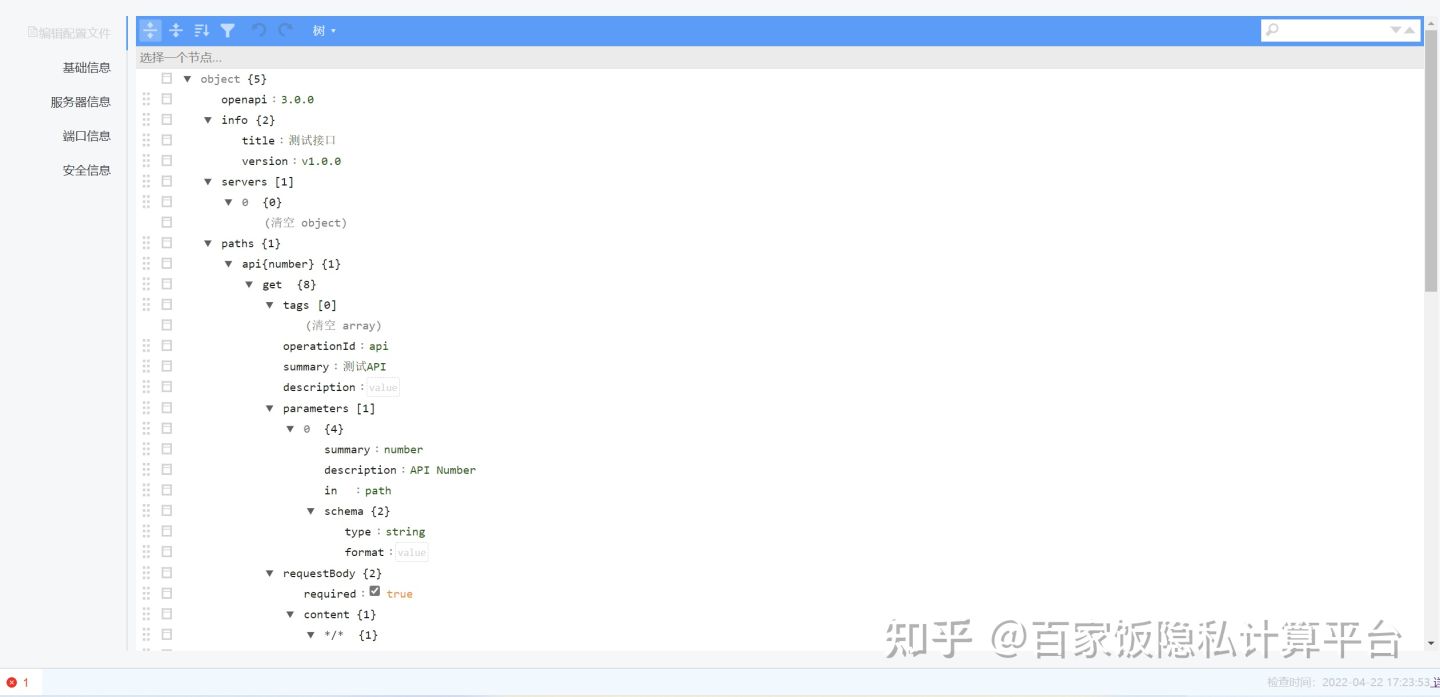Go to 端口信息 section
This screenshot has width=1440, height=697.
click(87, 135)
